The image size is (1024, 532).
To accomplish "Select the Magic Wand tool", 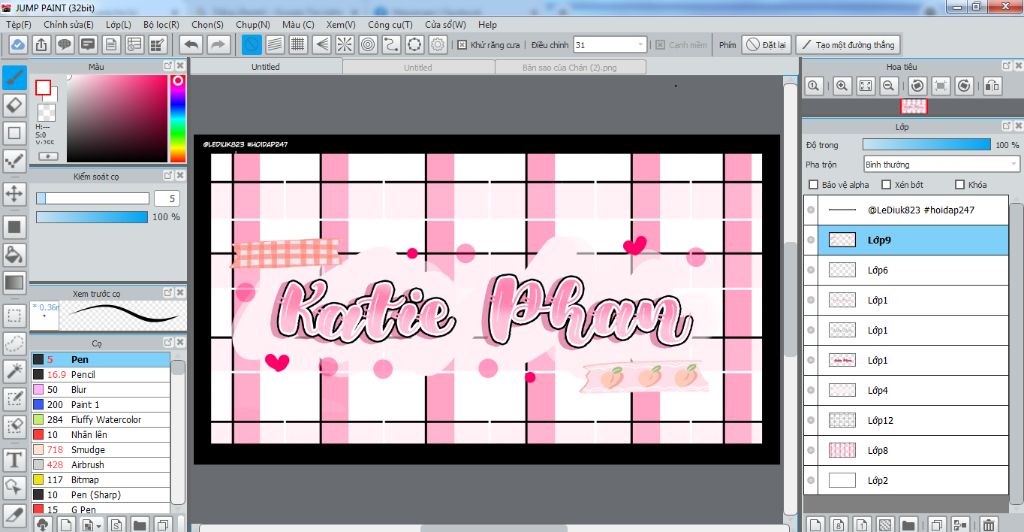I will tap(14, 371).
